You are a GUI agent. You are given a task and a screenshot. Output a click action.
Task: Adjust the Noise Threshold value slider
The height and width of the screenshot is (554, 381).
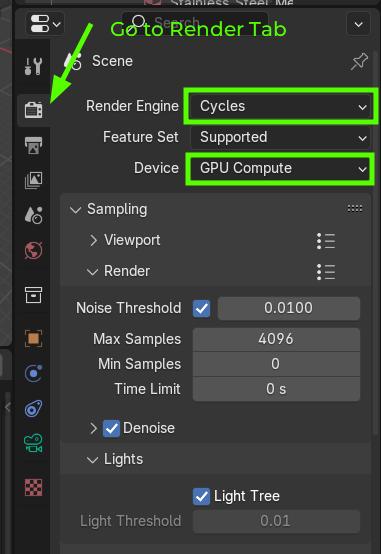tap(289, 308)
